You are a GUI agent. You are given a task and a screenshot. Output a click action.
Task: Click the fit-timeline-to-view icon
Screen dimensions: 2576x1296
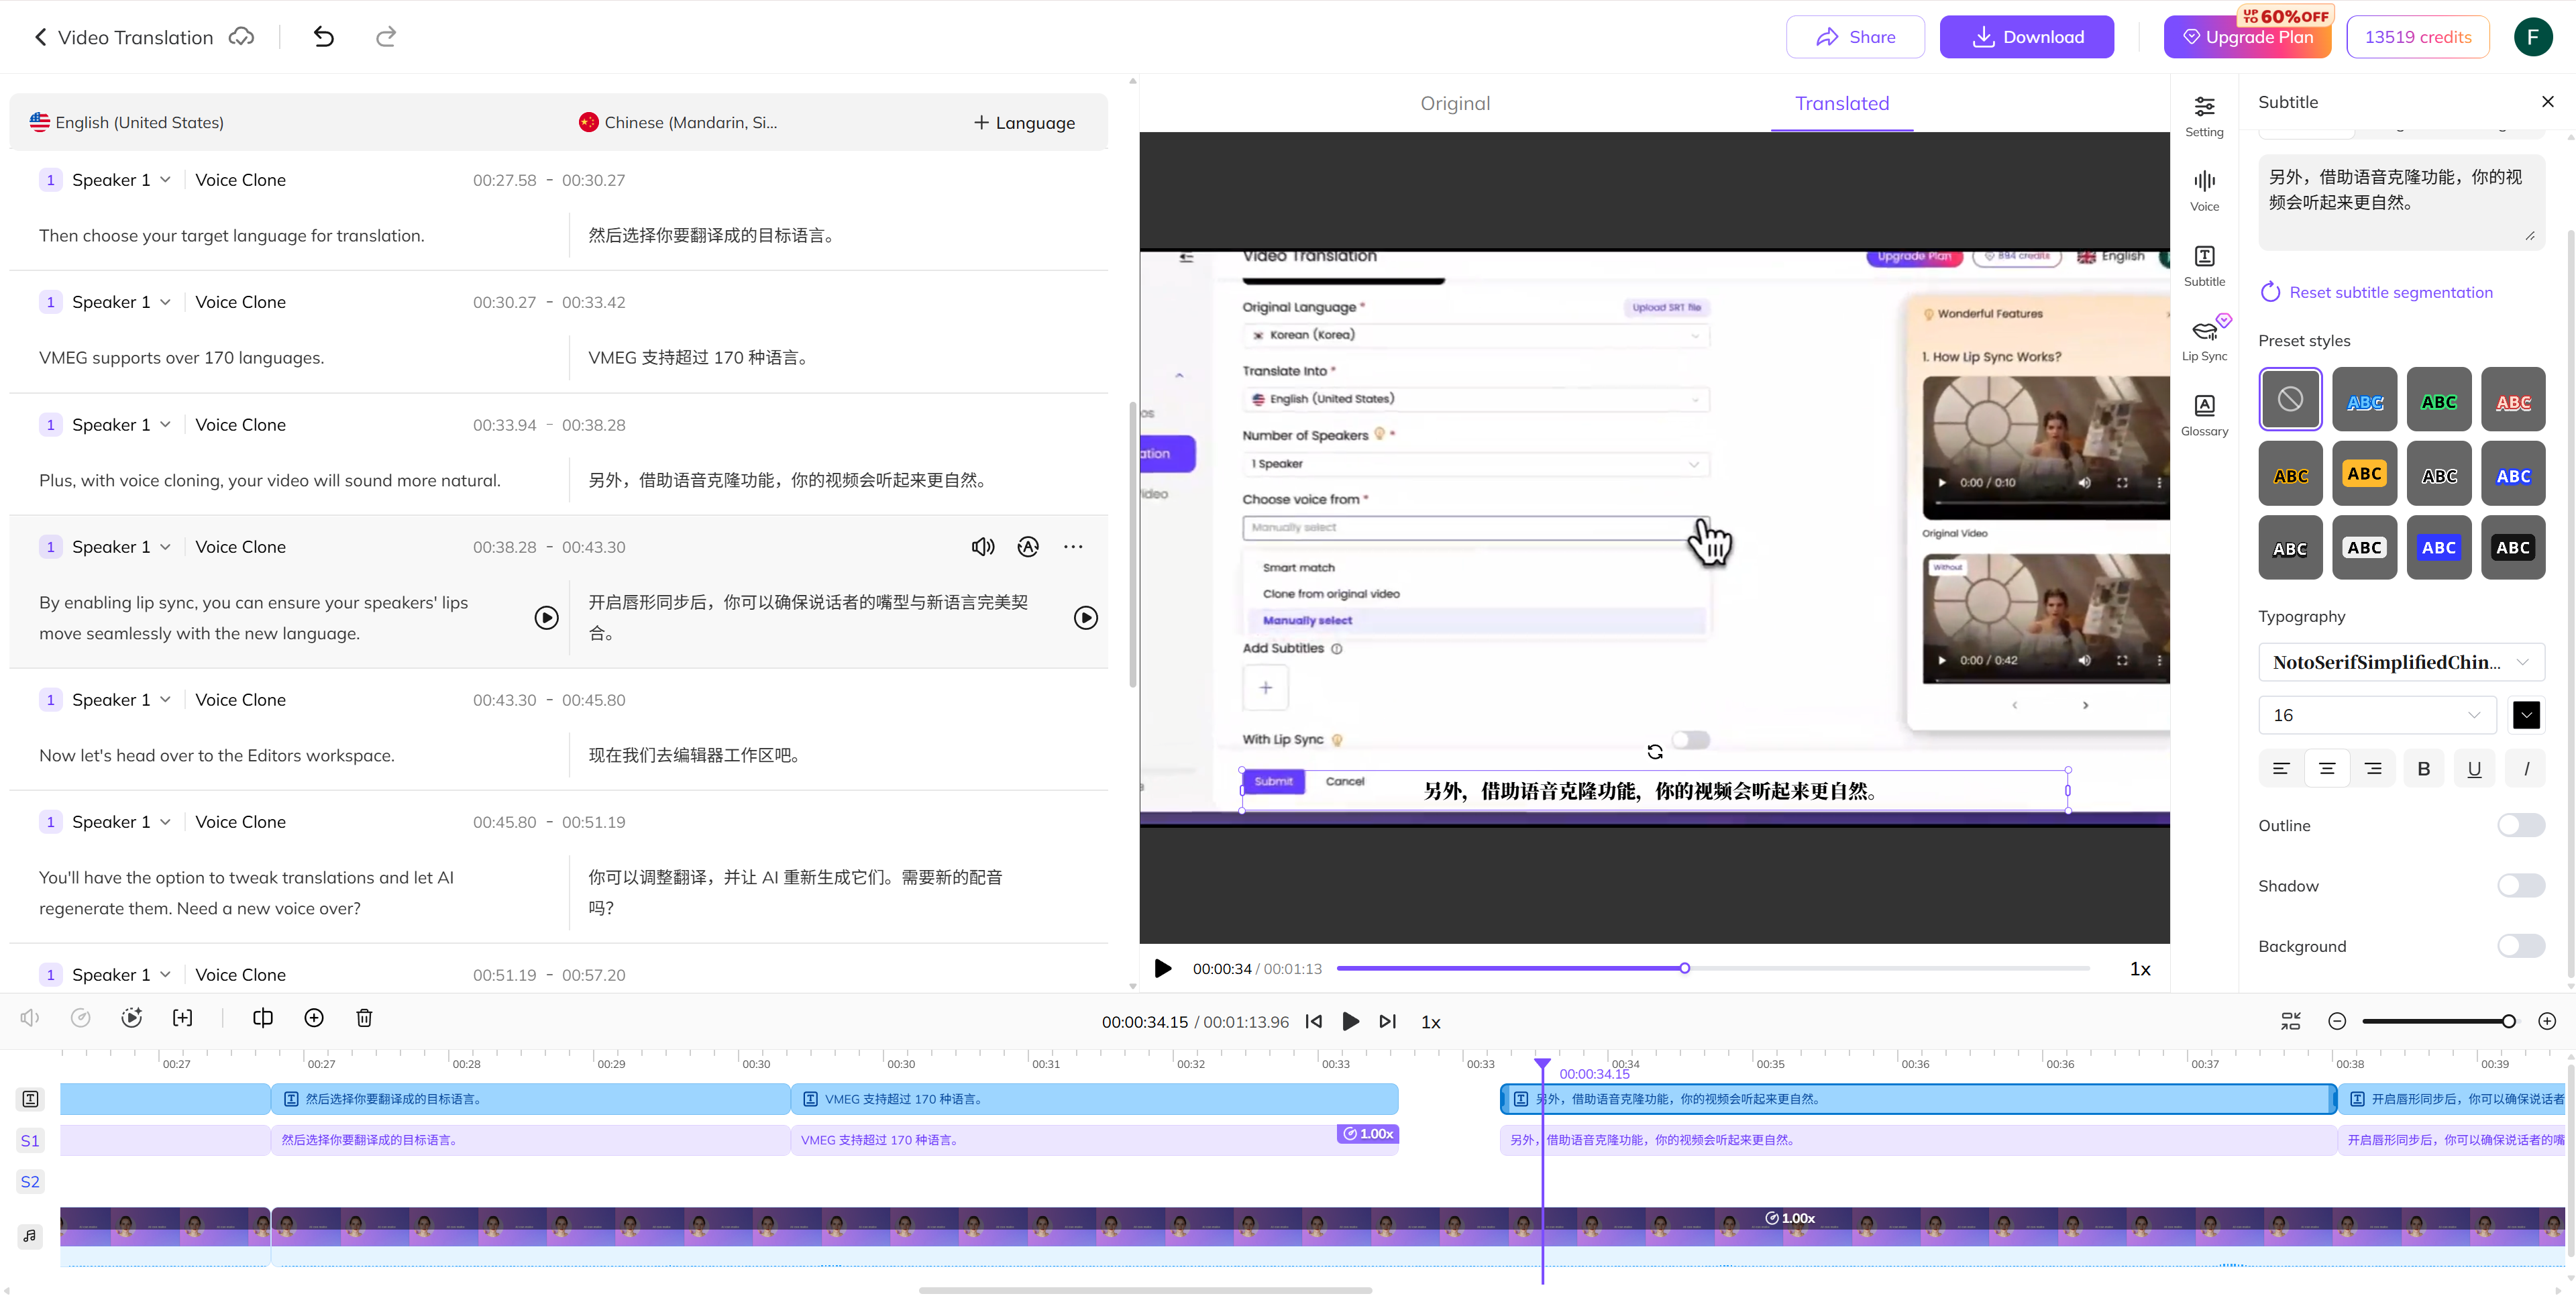[2291, 1020]
